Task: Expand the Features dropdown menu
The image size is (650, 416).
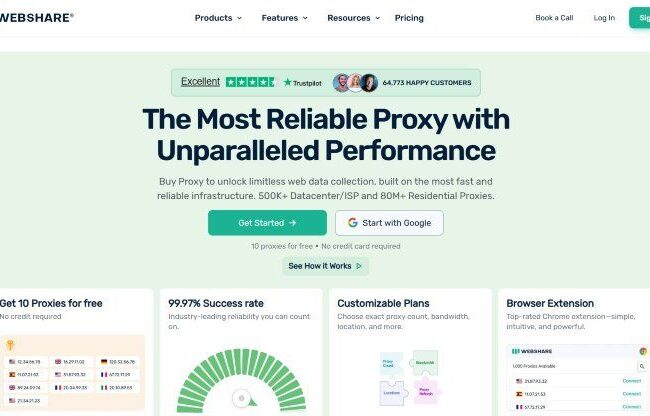Action: click(284, 18)
